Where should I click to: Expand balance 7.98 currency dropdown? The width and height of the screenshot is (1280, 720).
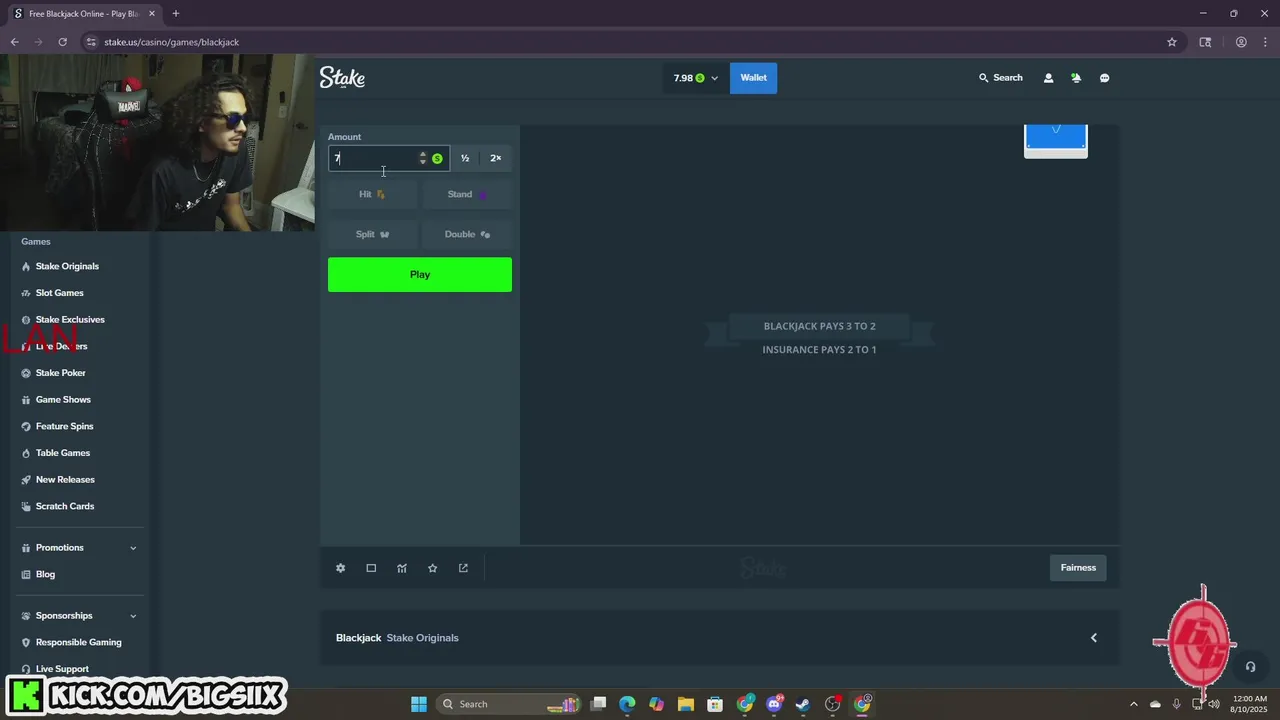coord(696,78)
